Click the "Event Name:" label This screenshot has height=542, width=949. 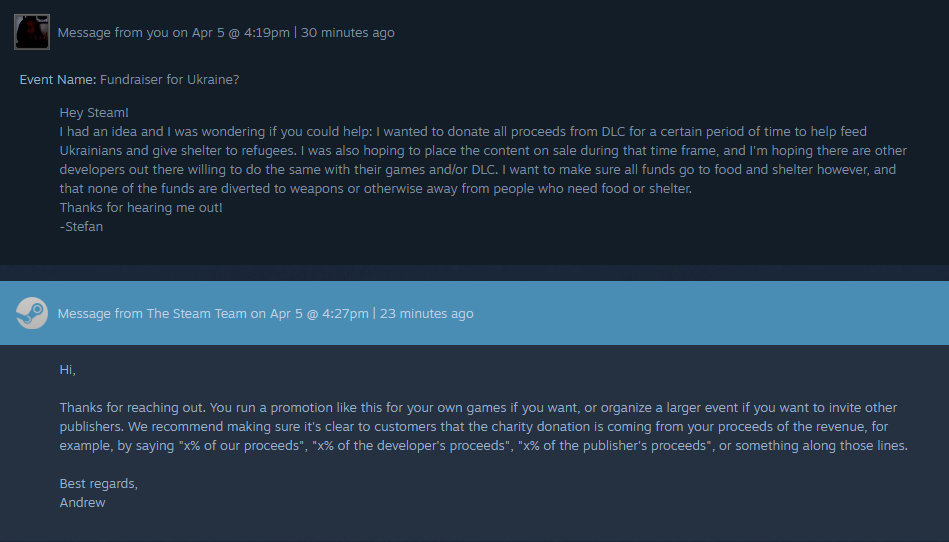58,79
